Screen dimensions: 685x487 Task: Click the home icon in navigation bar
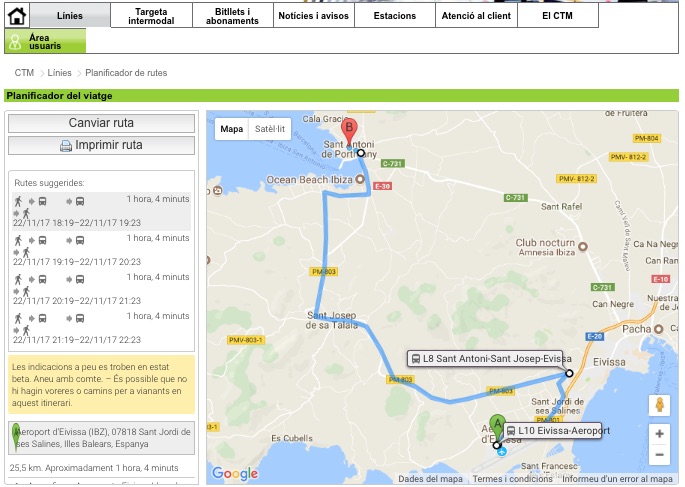17,16
